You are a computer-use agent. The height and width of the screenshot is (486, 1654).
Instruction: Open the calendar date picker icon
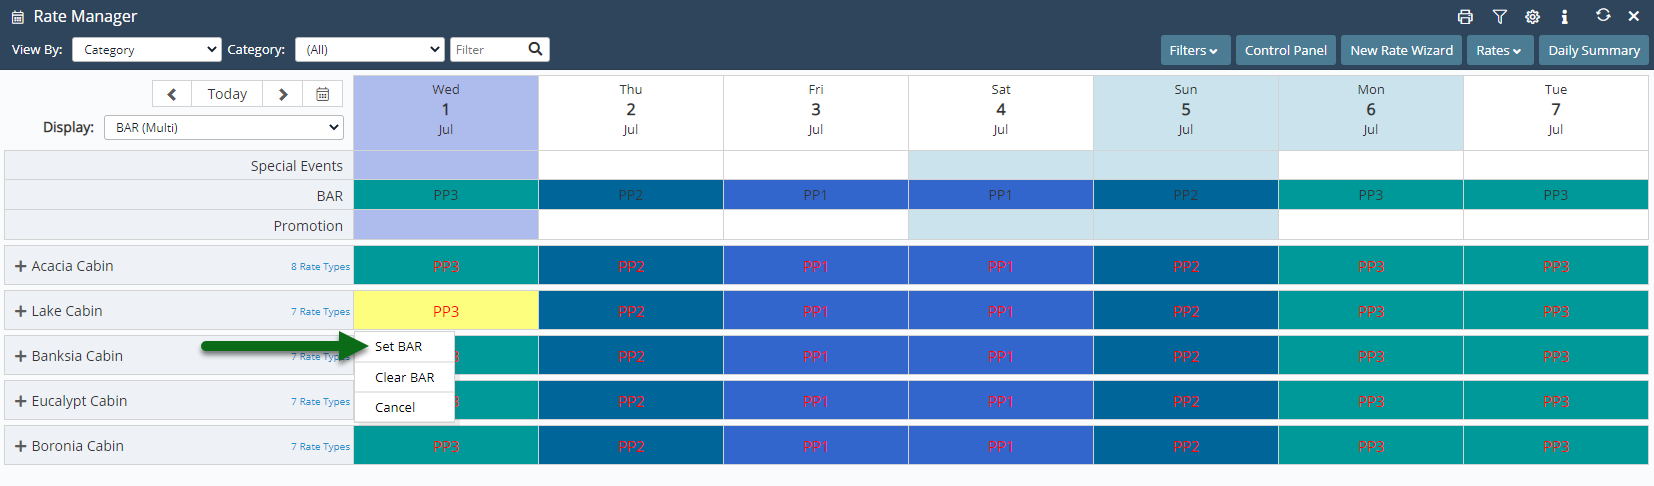(323, 94)
